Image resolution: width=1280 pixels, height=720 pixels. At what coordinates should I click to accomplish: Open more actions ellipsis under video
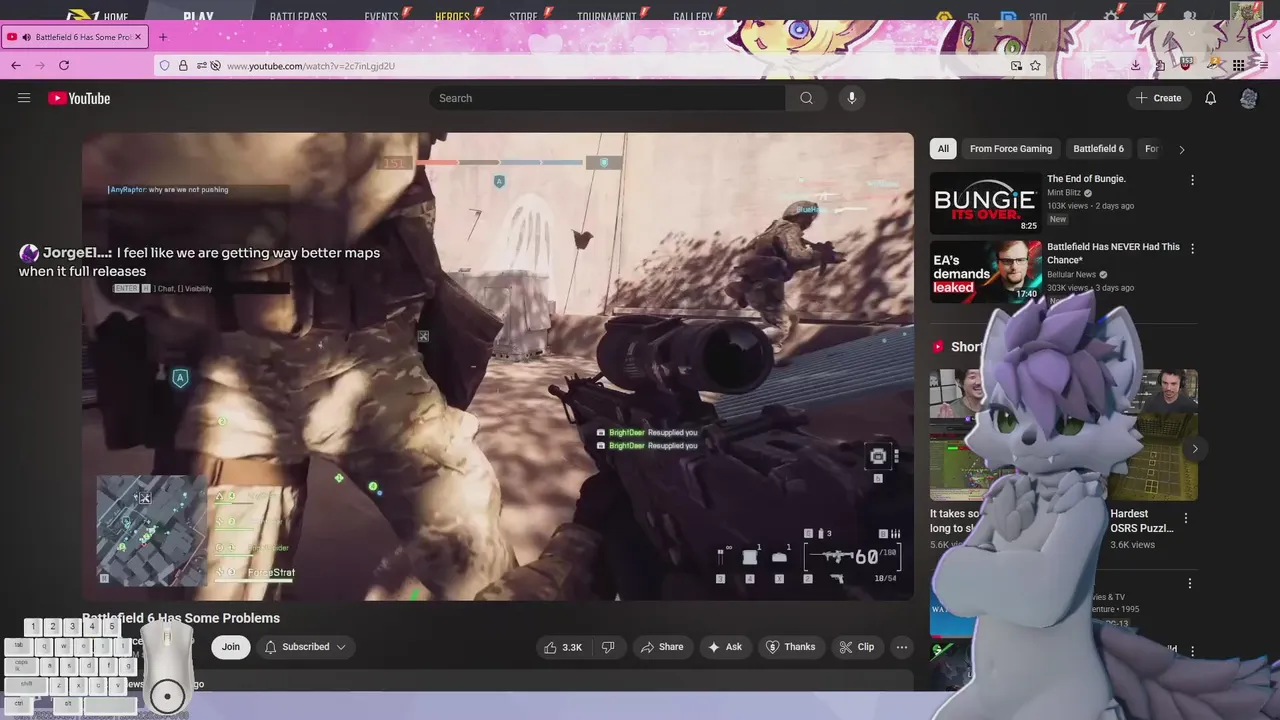(902, 647)
